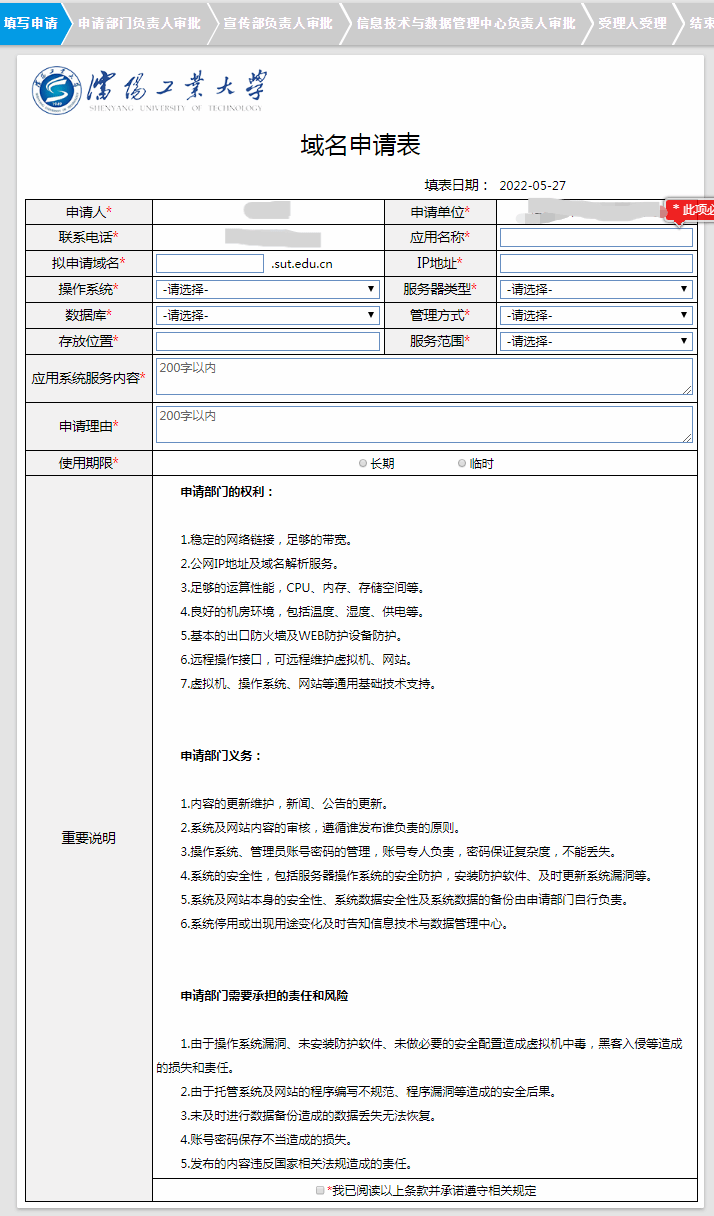Open the 数据库 dropdown

(x=268, y=315)
